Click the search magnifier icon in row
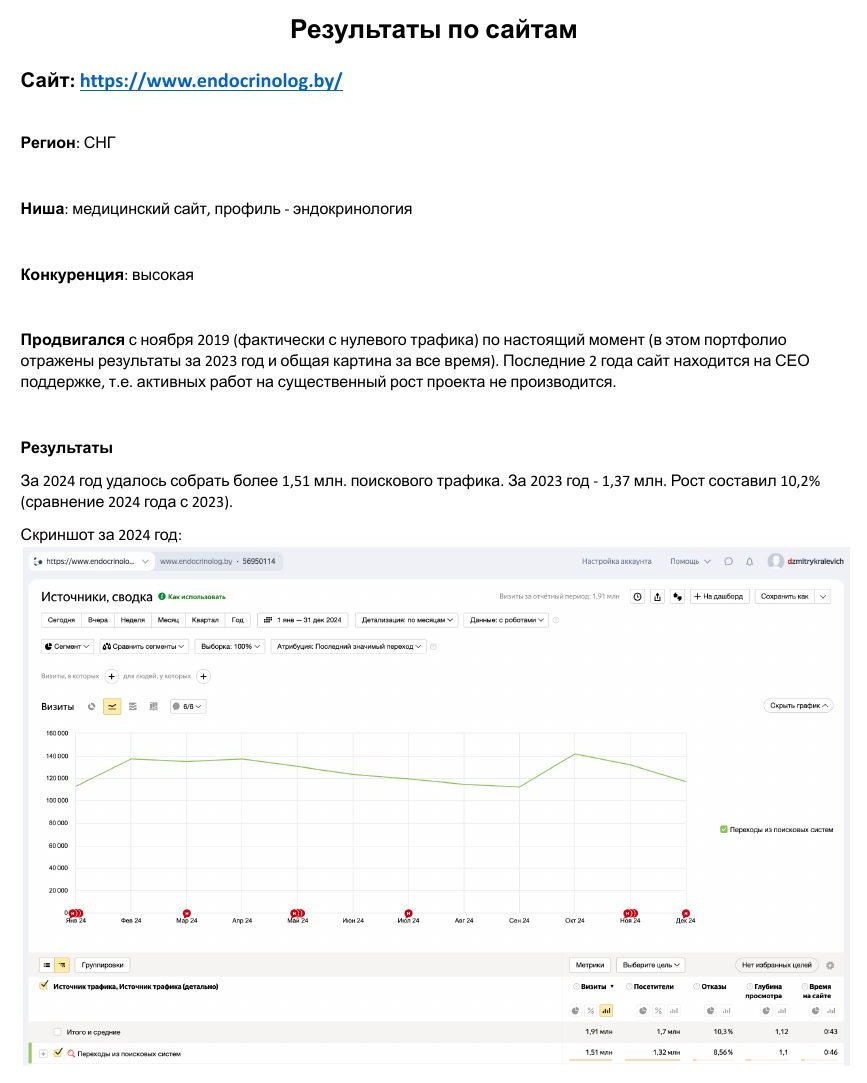 70,1053
